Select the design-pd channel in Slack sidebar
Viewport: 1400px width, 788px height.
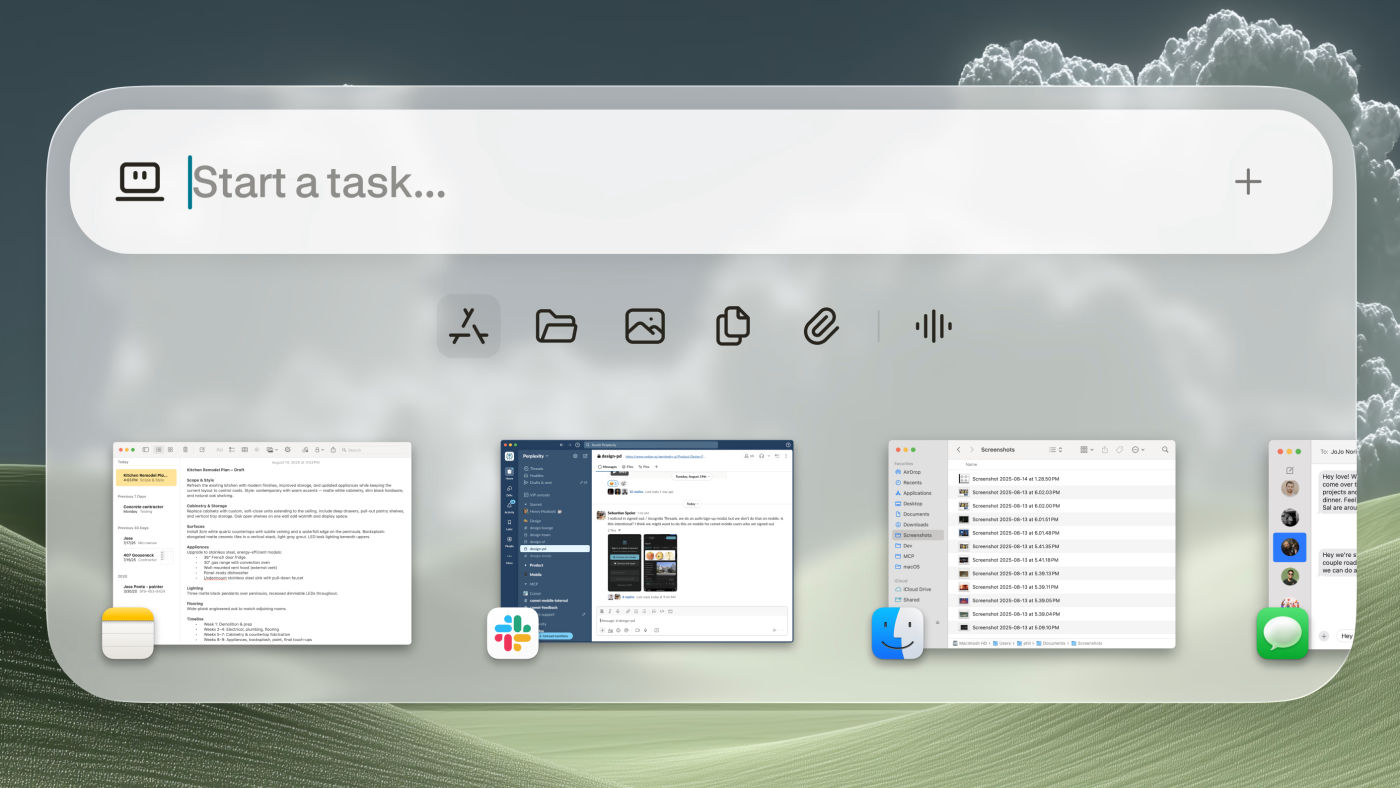(x=555, y=549)
